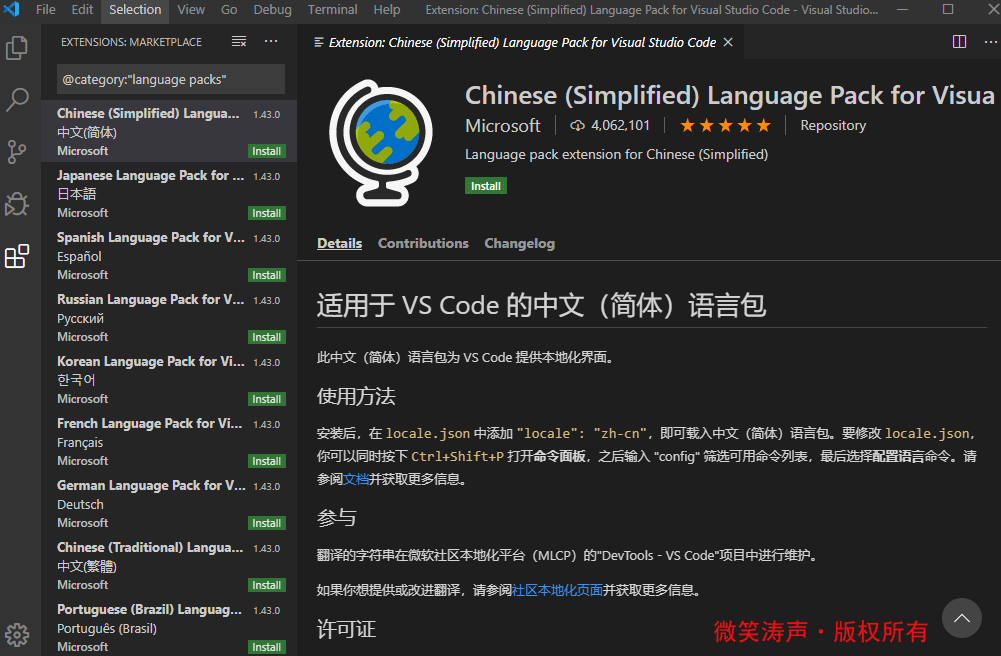
Task: Click the EXTENSIONS: MARKETPLACE header
Action: pos(131,42)
